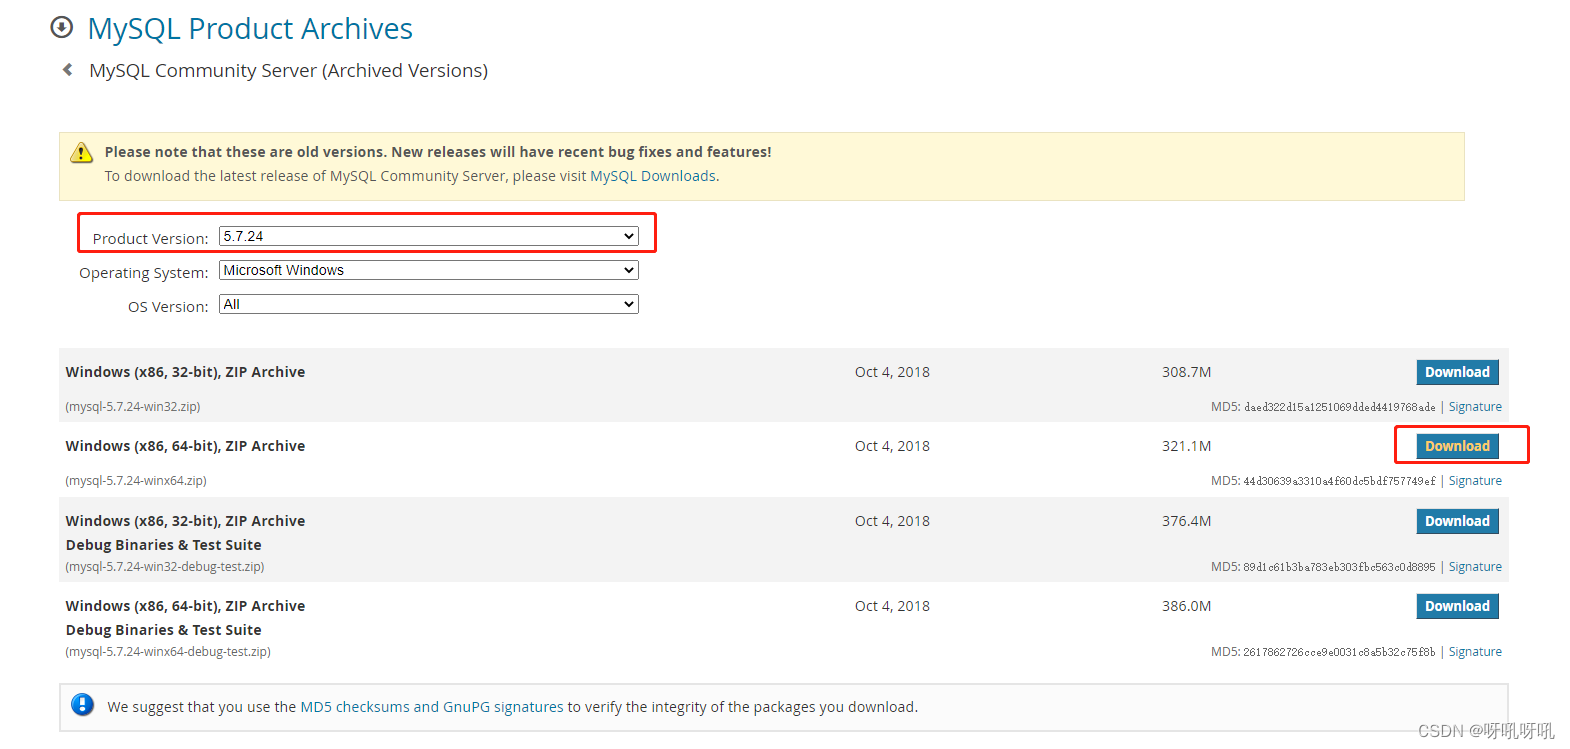Screen dimensions: 1570x749
Task: Open Signature link for mysql-5.7.24-win32.zip
Action: coord(1475,407)
